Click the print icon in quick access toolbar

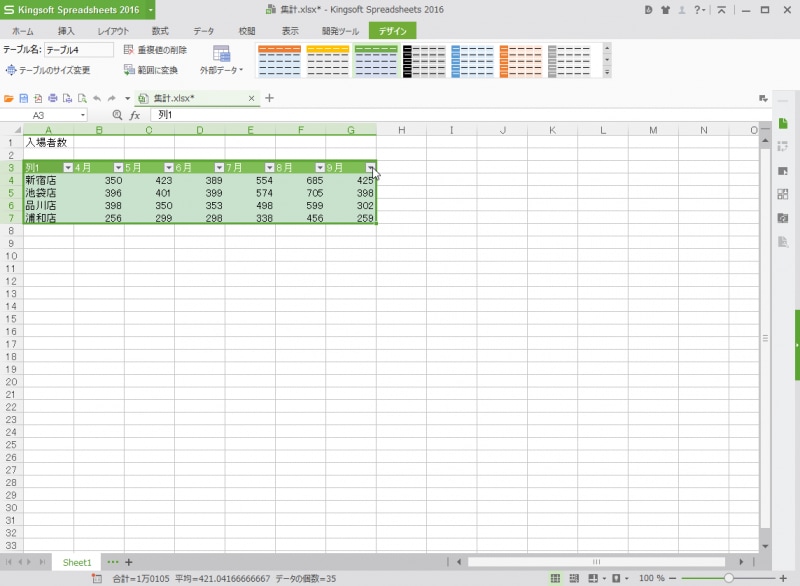[x=53, y=98]
